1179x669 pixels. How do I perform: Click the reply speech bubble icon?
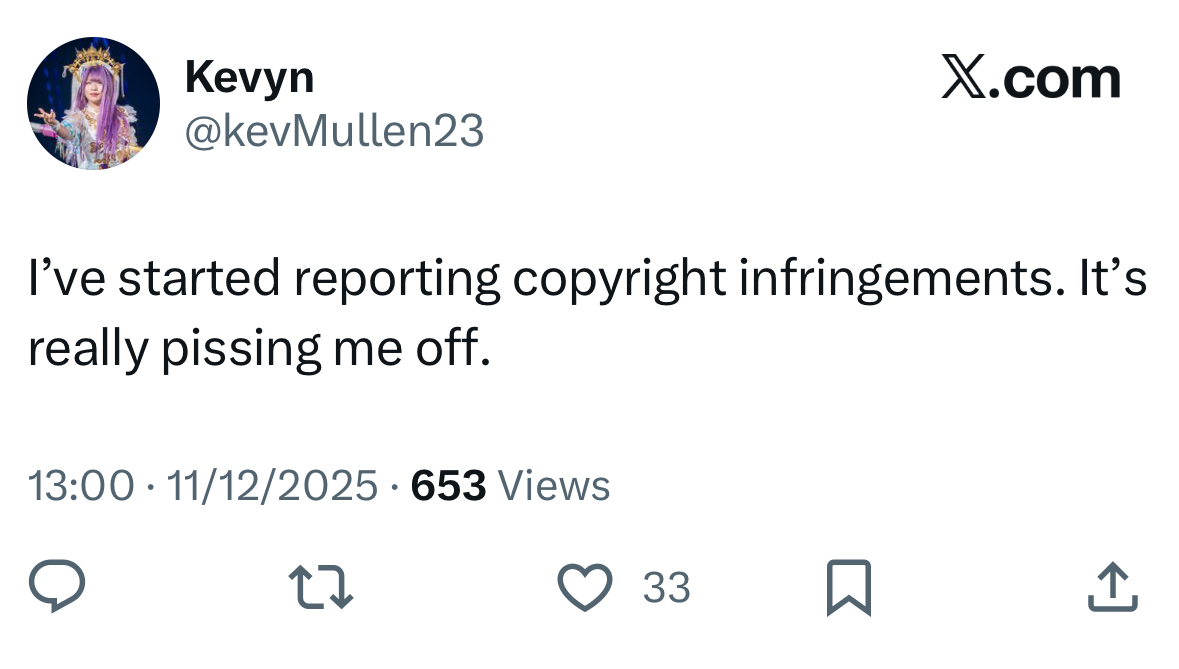(57, 587)
